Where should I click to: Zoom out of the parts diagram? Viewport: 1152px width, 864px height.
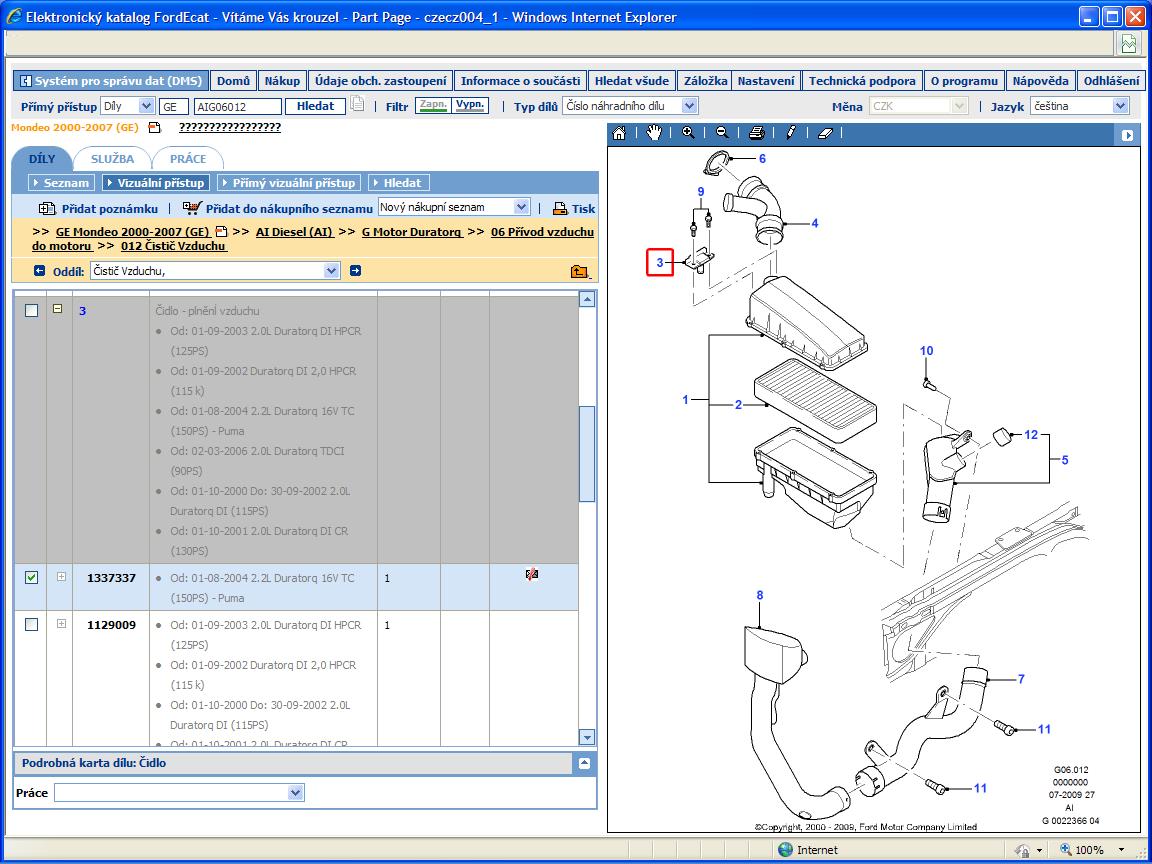pyautogui.click(x=721, y=133)
